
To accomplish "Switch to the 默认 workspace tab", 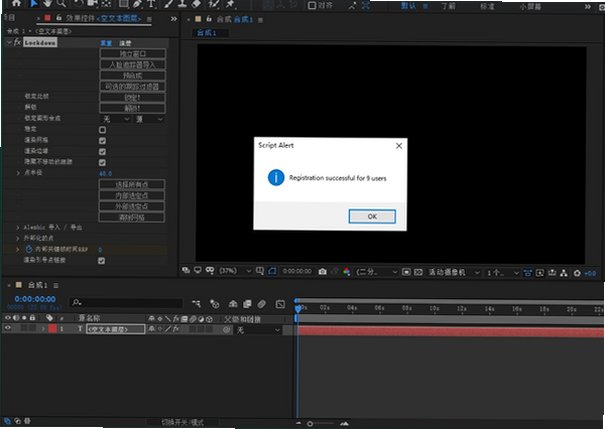I will (x=408, y=6).
